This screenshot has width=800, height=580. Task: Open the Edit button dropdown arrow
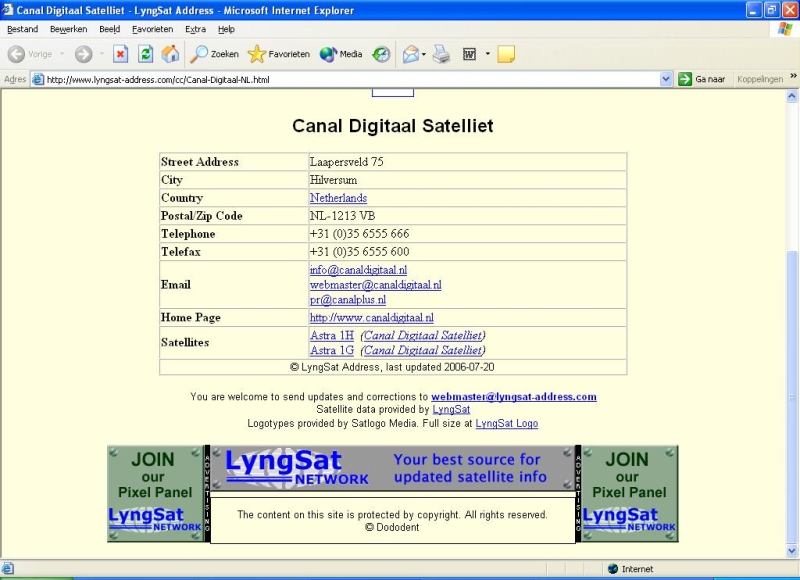click(x=487, y=54)
